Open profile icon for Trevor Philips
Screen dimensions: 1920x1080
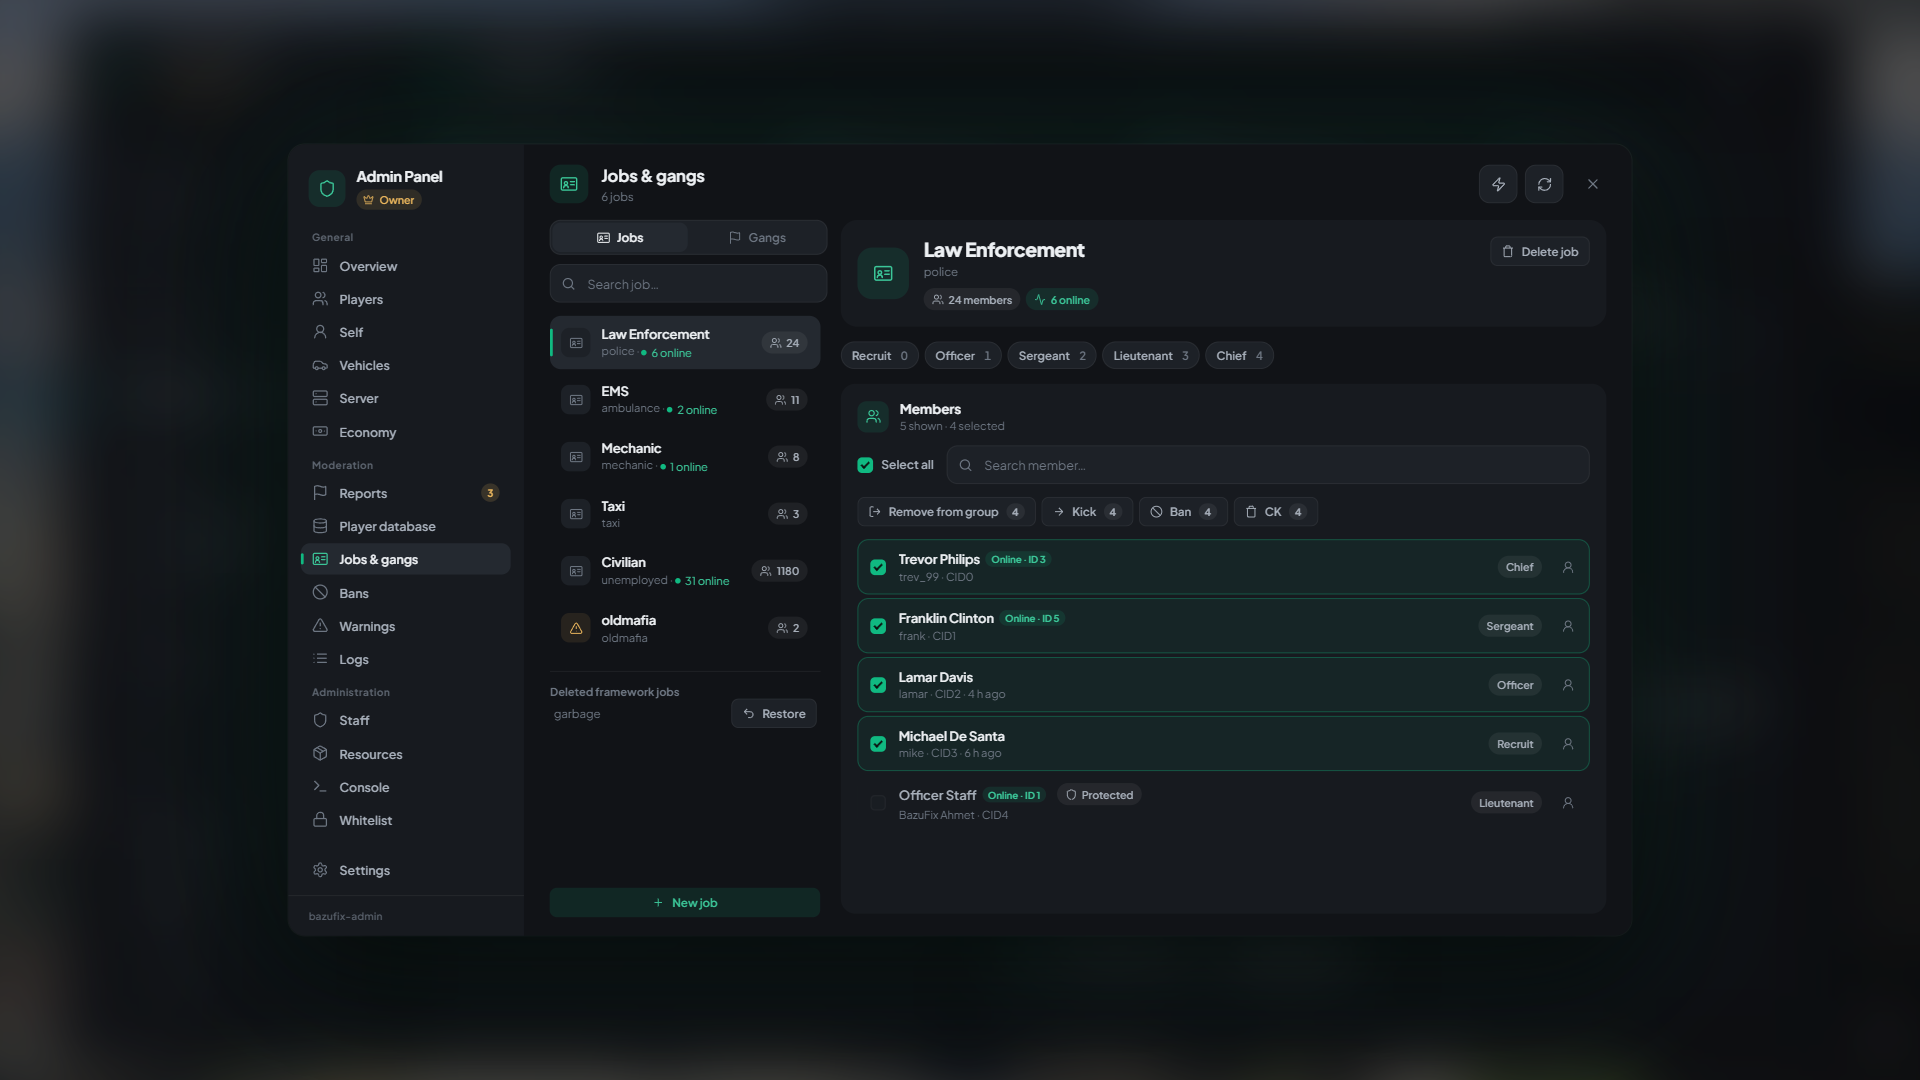[x=1568, y=567]
